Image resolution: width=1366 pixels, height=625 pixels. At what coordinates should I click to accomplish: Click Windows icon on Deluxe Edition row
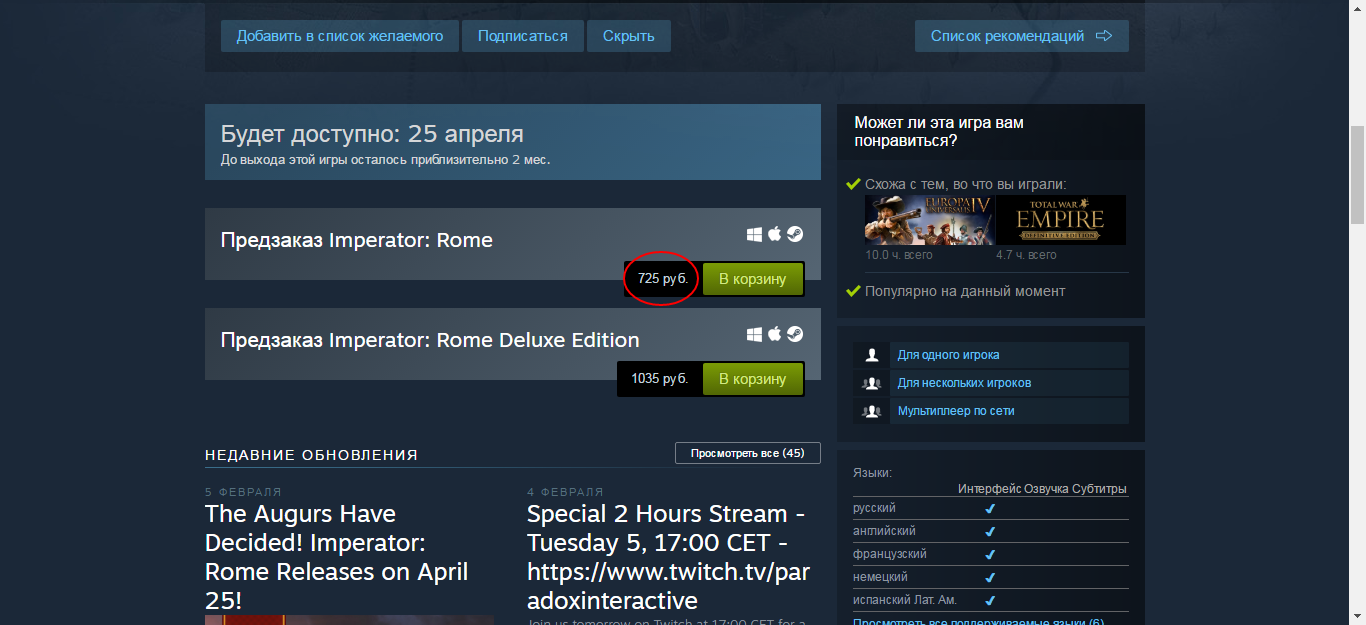coord(755,334)
